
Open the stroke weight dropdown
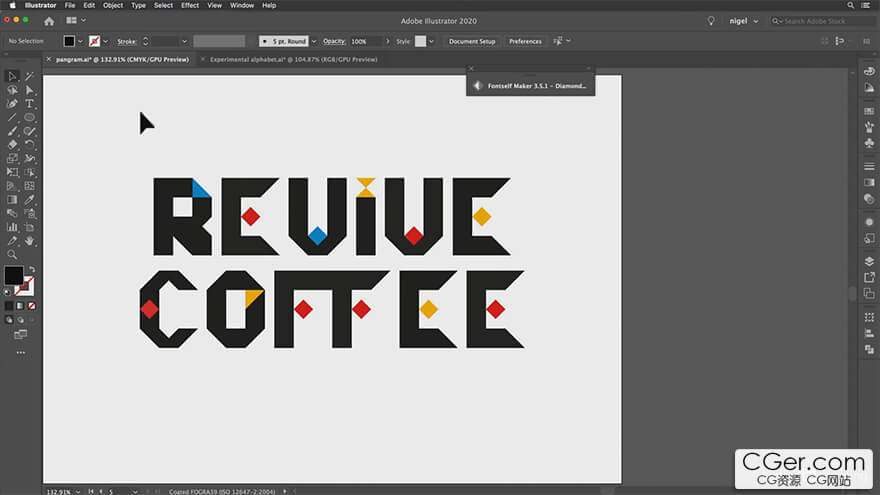point(184,42)
